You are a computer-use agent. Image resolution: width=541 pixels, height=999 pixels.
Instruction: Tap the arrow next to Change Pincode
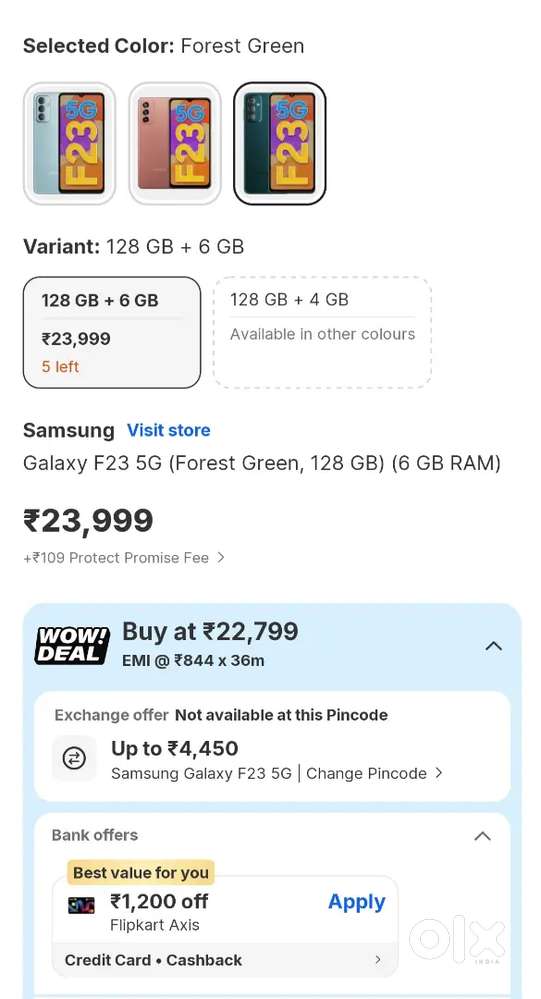pos(438,773)
